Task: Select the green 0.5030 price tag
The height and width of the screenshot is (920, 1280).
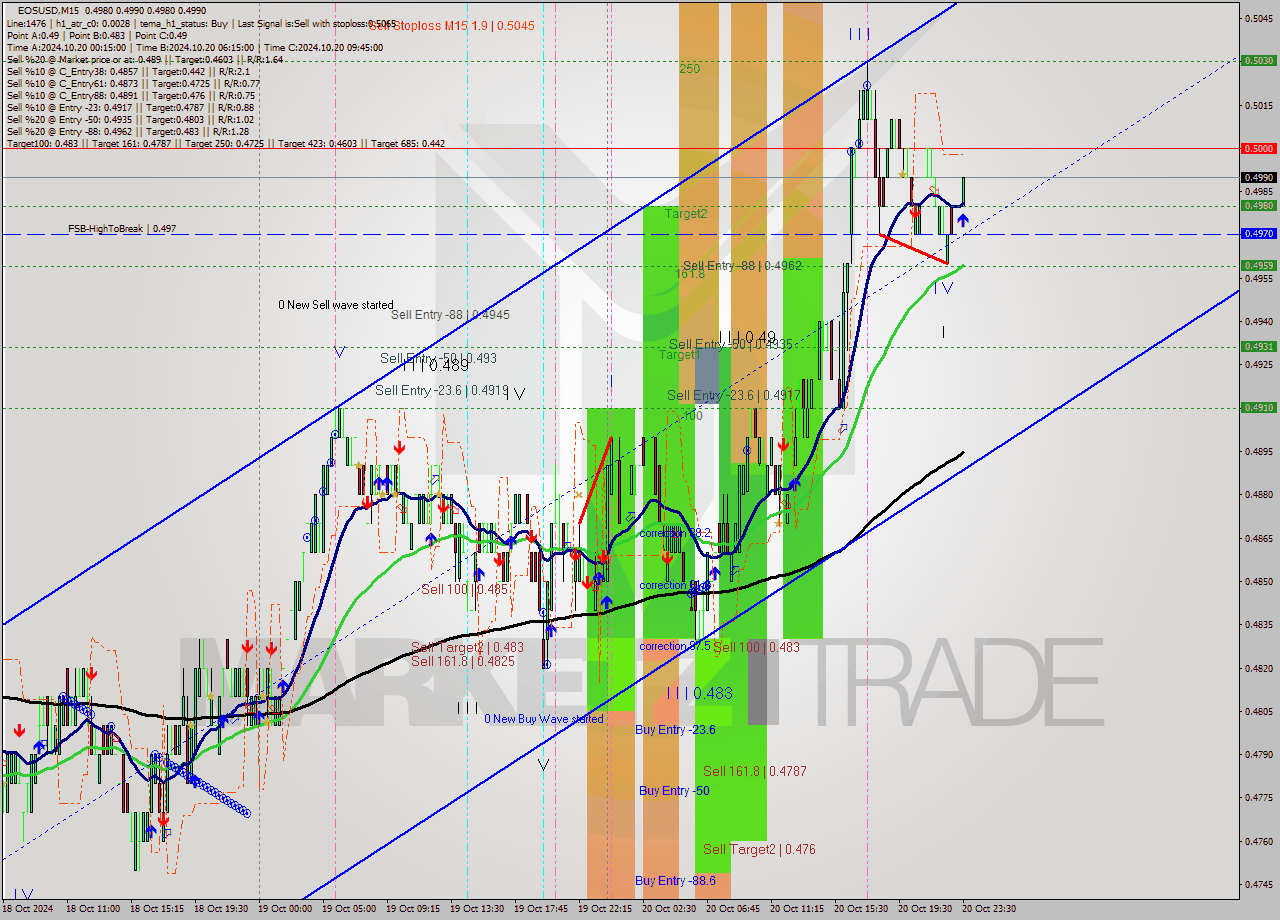Action: tap(1258, 60)
